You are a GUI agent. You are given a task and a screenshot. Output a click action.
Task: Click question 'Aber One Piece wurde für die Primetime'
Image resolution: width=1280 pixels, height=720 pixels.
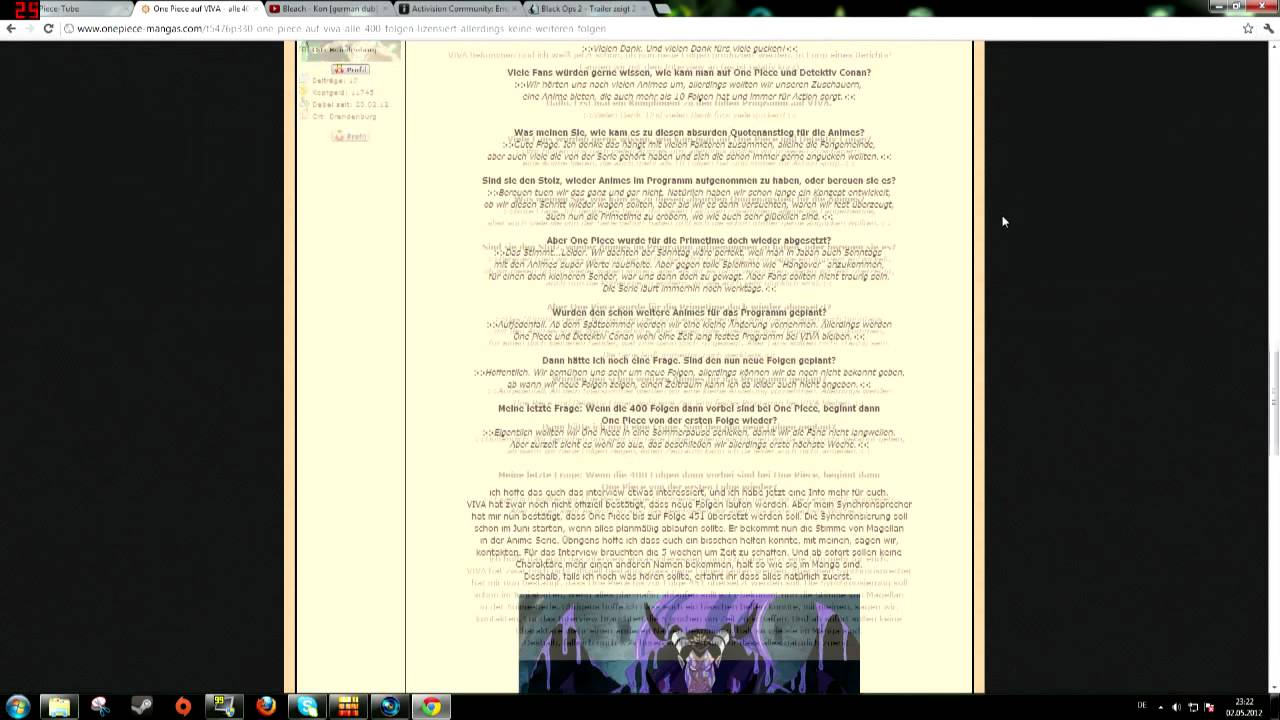tap(689, 240)
